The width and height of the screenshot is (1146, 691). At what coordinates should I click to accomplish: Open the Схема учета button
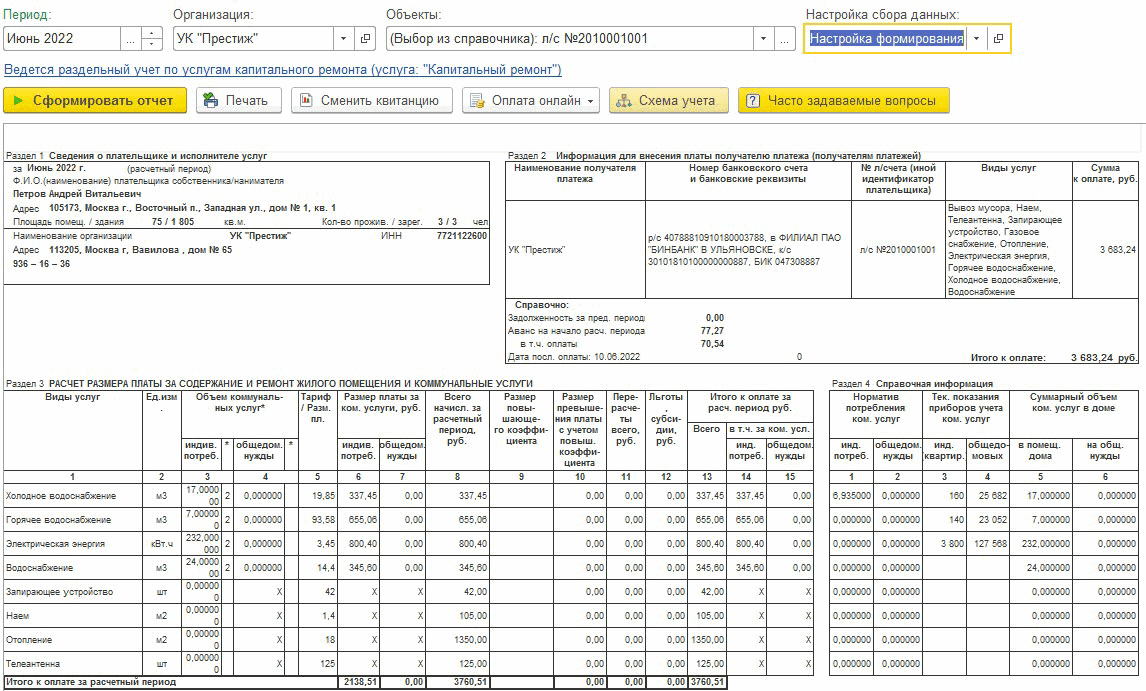coord(669,101)
